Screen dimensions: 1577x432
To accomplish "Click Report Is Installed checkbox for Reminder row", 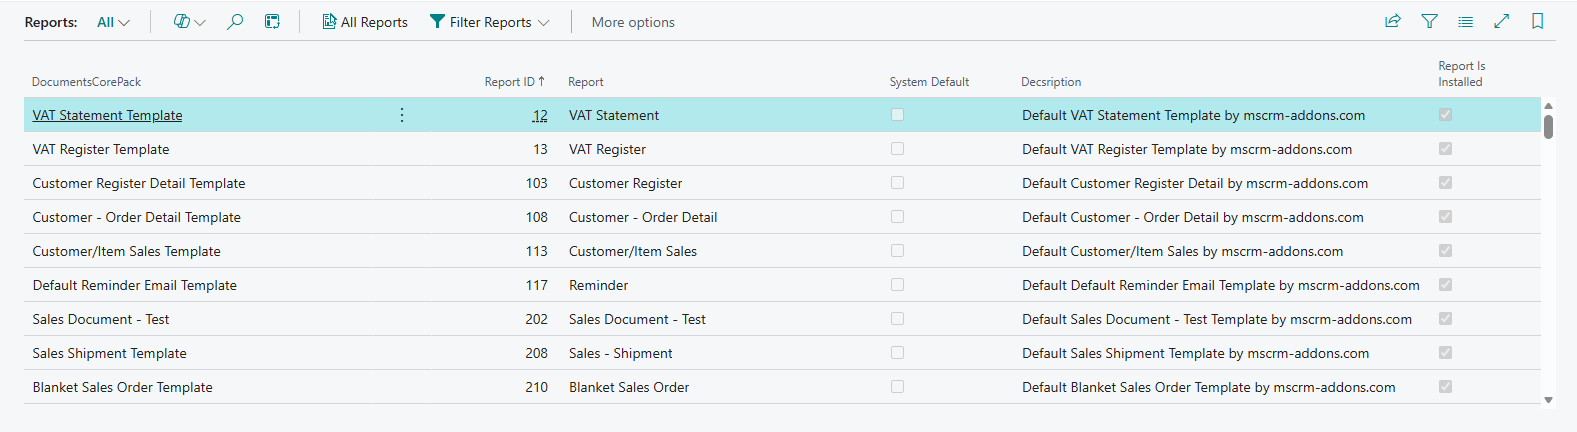I will pos(1445,285).
